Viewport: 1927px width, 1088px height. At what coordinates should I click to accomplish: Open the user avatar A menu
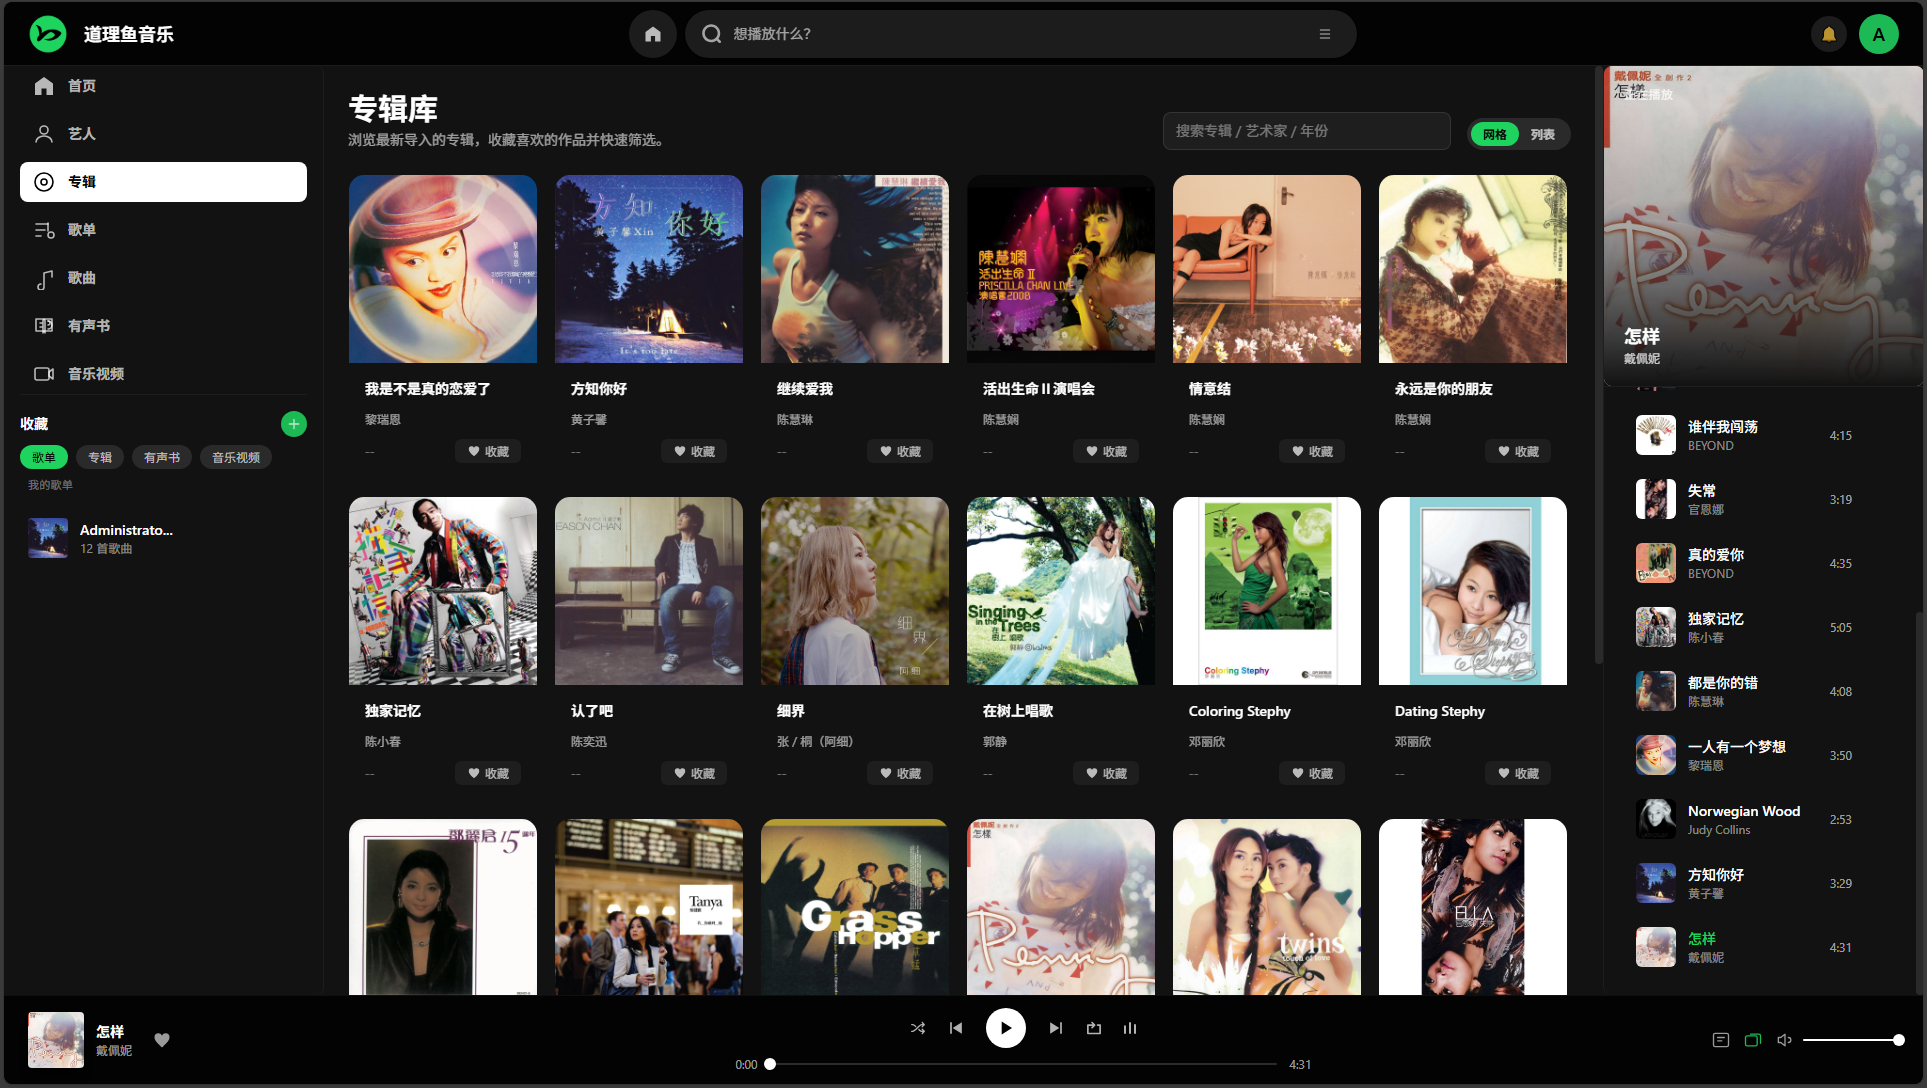click(x=1878, y=34)
